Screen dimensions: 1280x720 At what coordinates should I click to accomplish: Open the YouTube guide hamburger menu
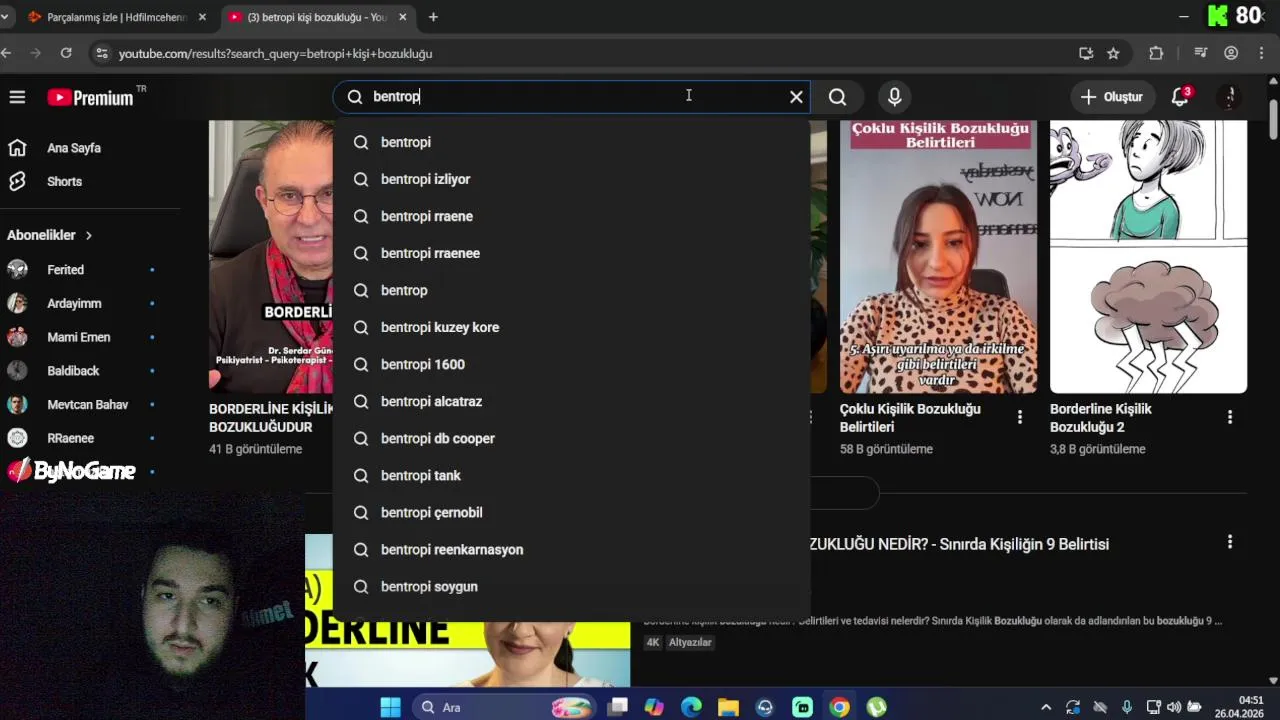[17, 97]
